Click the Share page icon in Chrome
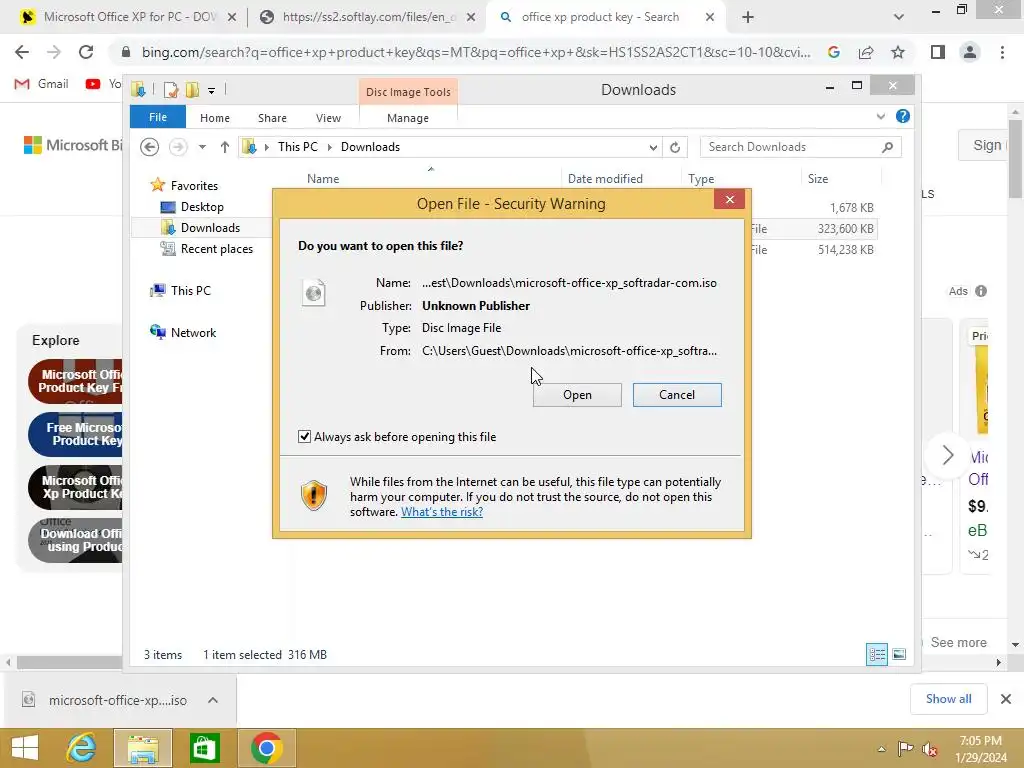 tap(866, 52)
